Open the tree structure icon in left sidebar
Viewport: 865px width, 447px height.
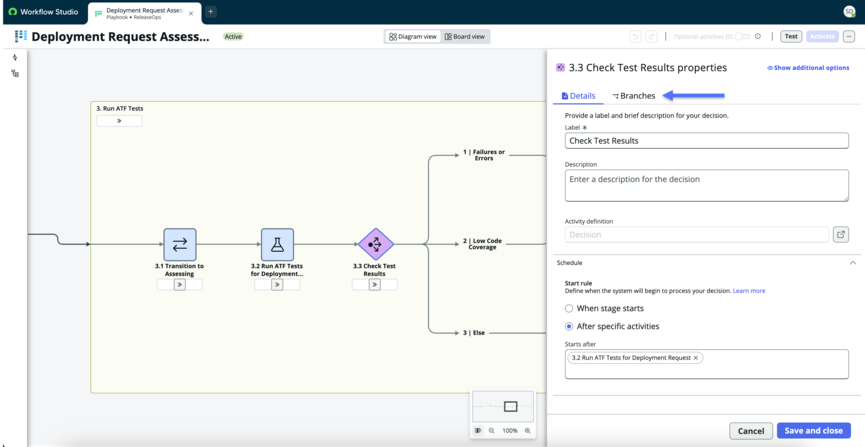[x=15, y=73]
